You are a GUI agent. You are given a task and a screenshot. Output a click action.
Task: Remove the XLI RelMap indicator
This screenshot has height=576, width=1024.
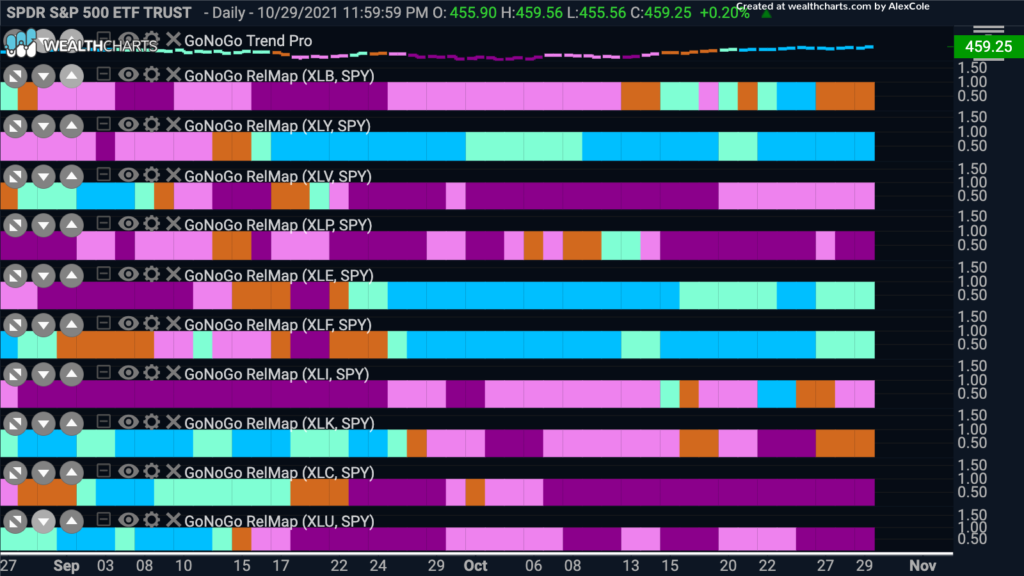point(173,373)
